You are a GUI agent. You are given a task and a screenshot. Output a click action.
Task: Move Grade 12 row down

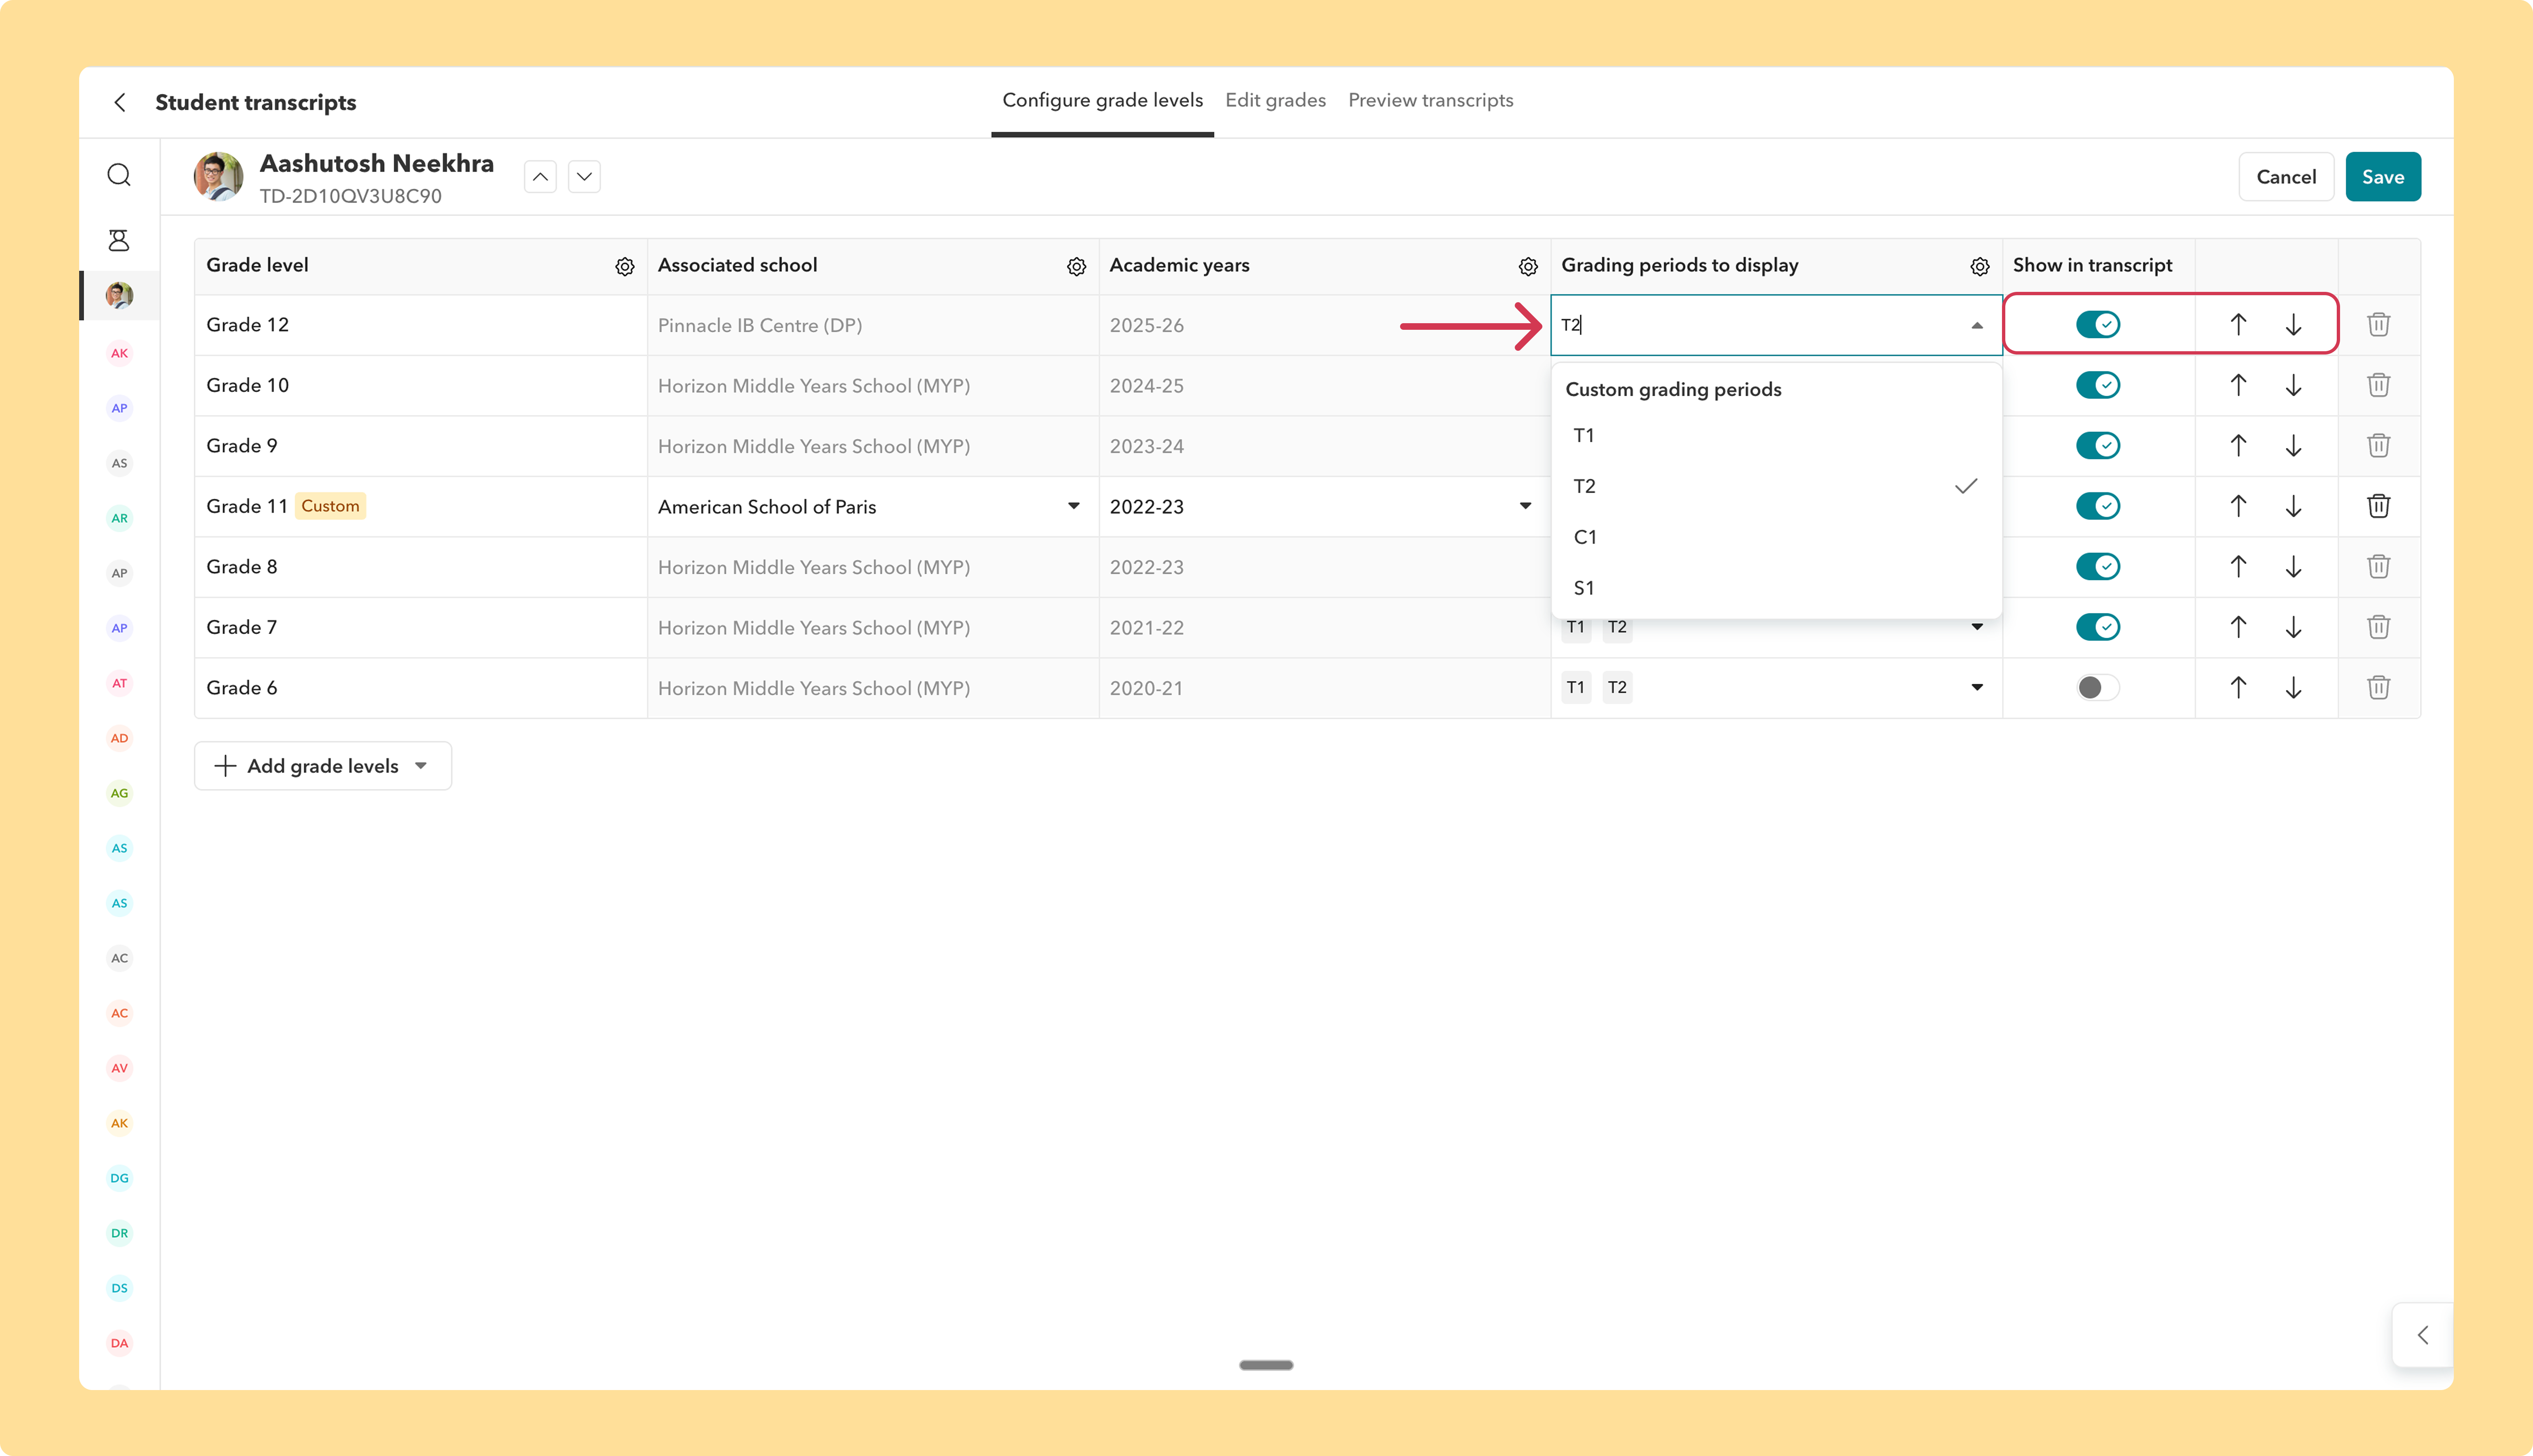point(2294,324)
